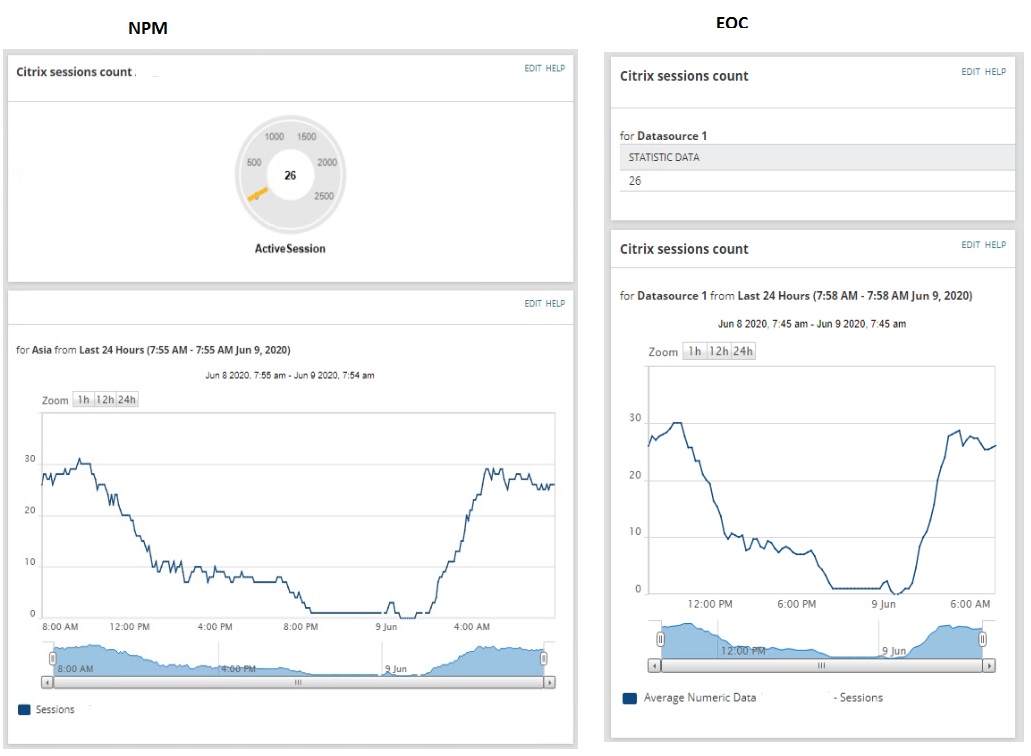Toggle the Sessions legend item in NPM chart

tap(47, 709)
